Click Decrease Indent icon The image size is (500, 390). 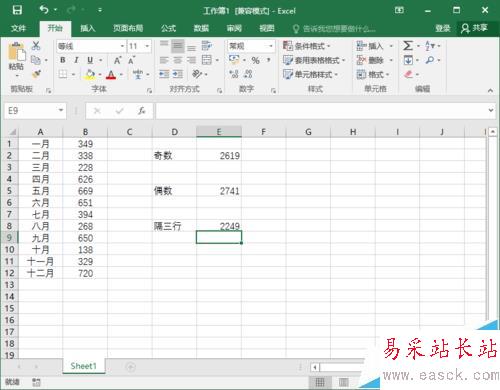[164, 74]
